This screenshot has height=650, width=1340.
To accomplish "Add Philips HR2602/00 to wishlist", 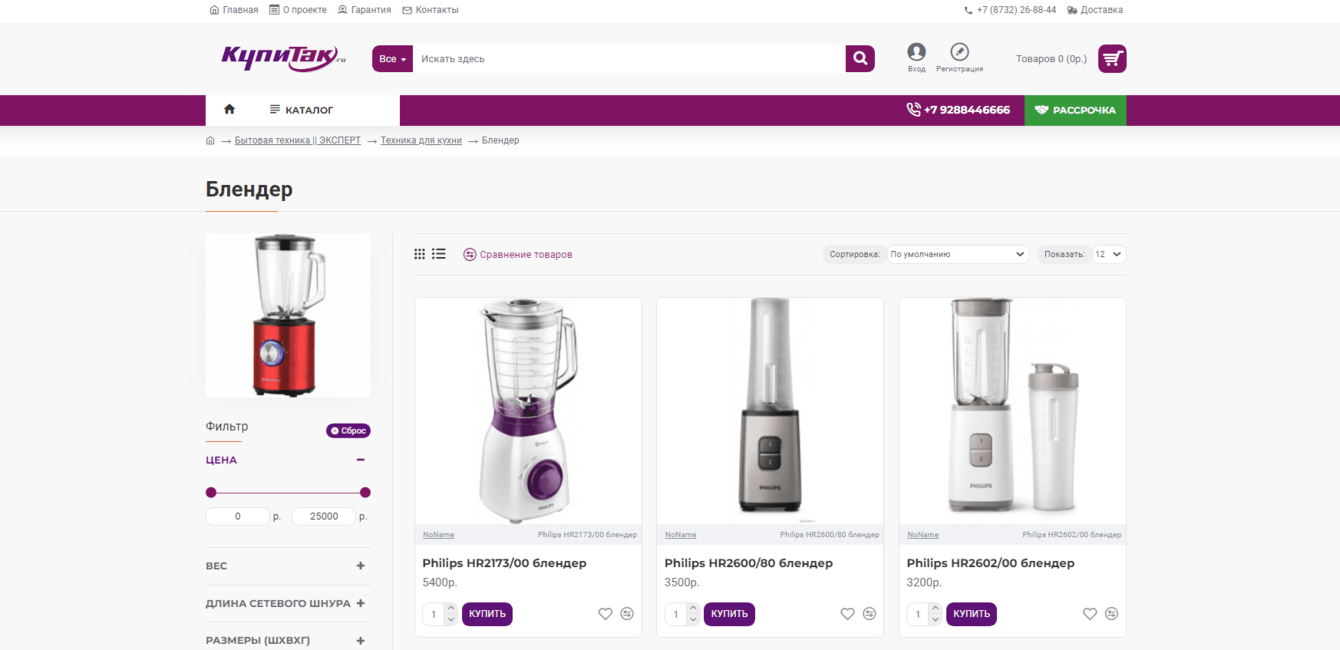I will tap(1089, 614).
